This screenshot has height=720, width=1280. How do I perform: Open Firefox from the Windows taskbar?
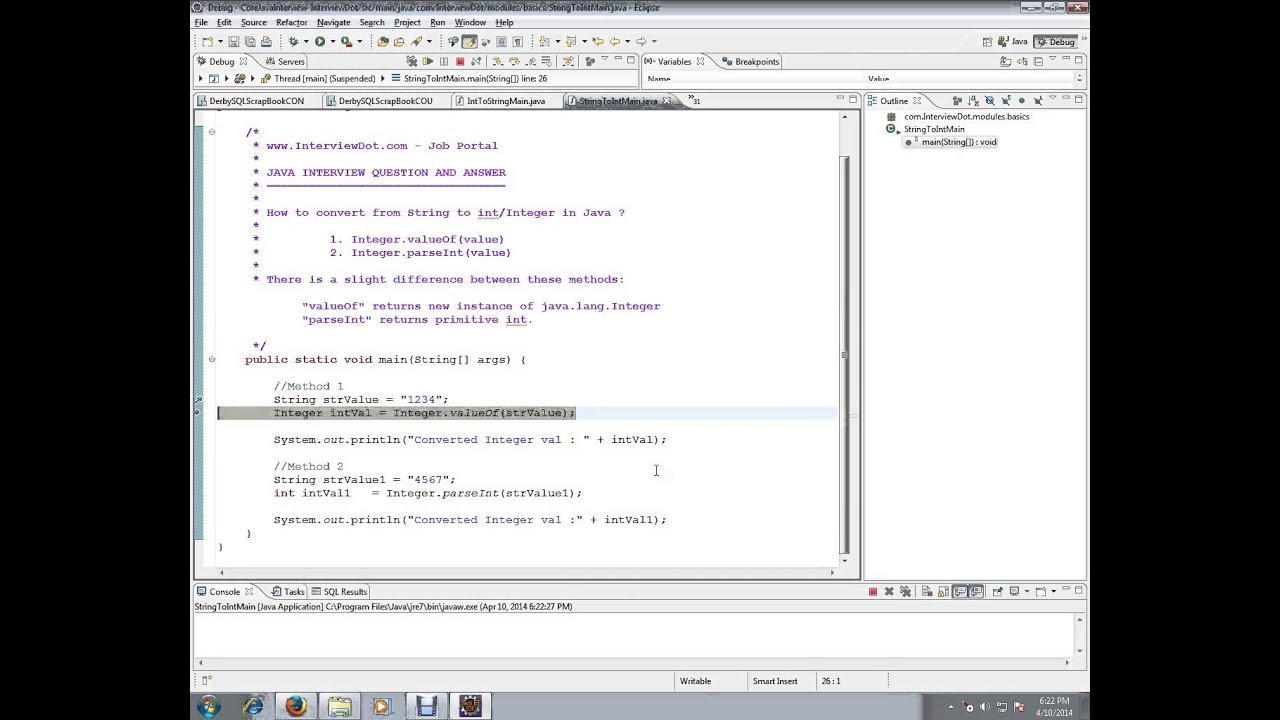click(x=296, y=707)
